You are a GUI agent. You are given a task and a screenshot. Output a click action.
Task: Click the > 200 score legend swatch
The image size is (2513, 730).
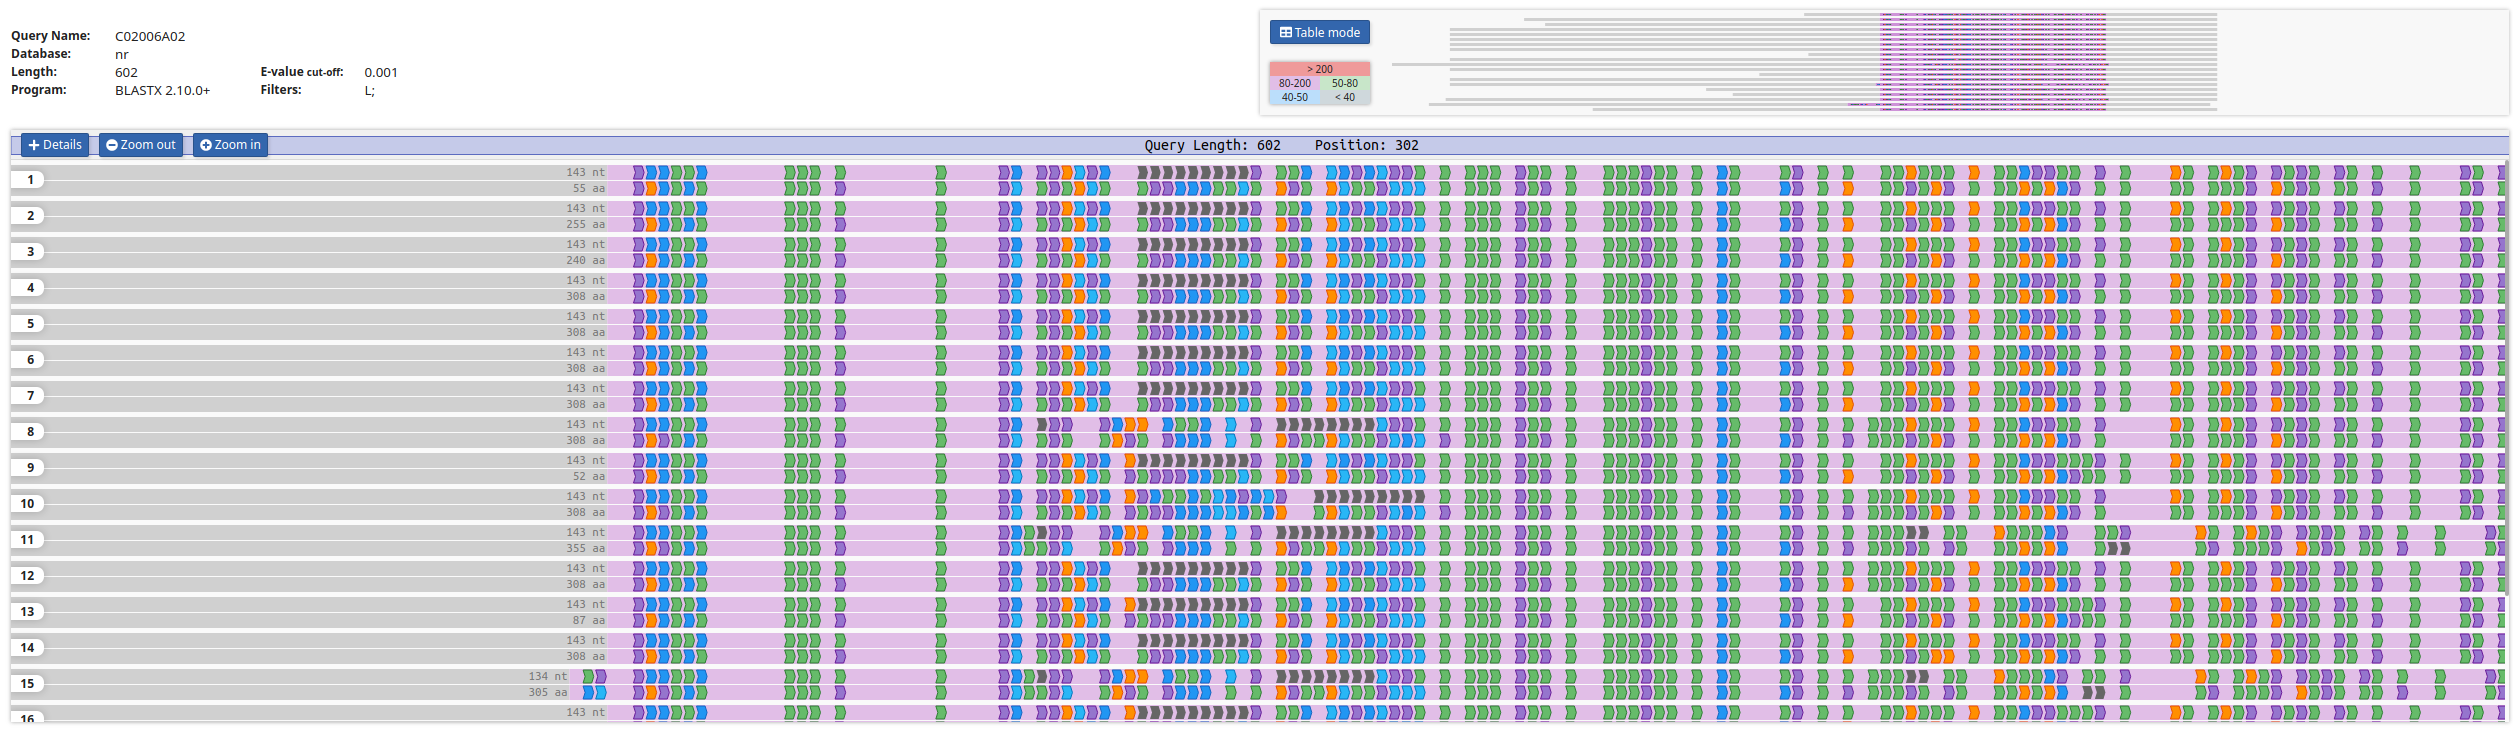point(1319,69)
